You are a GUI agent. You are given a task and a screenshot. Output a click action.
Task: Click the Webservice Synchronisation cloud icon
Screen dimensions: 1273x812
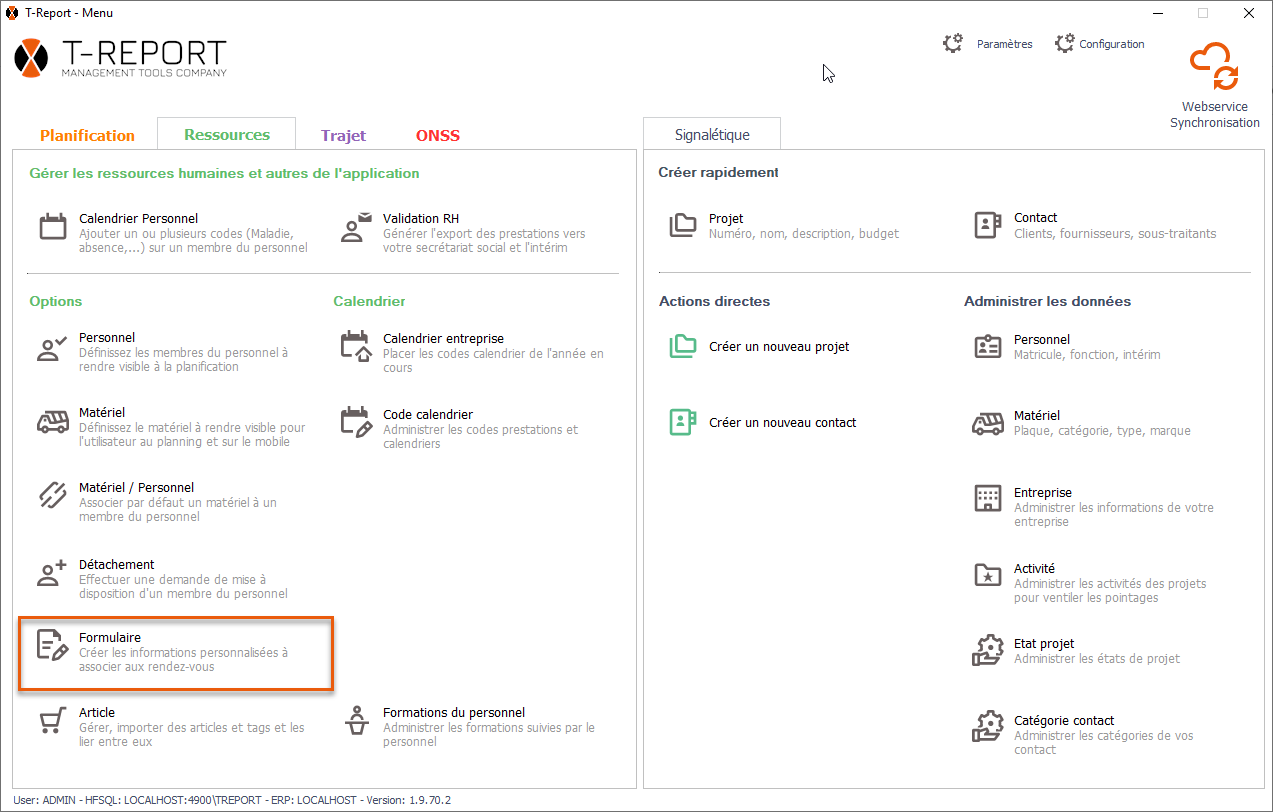point(1214,68)
